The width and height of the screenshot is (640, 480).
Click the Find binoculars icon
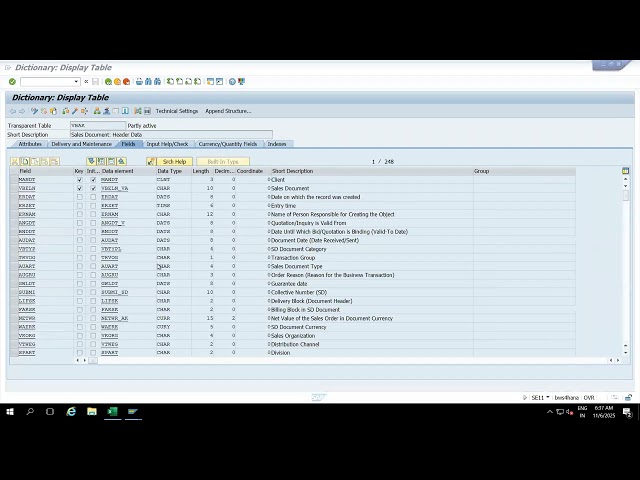(x=148, y=82)
